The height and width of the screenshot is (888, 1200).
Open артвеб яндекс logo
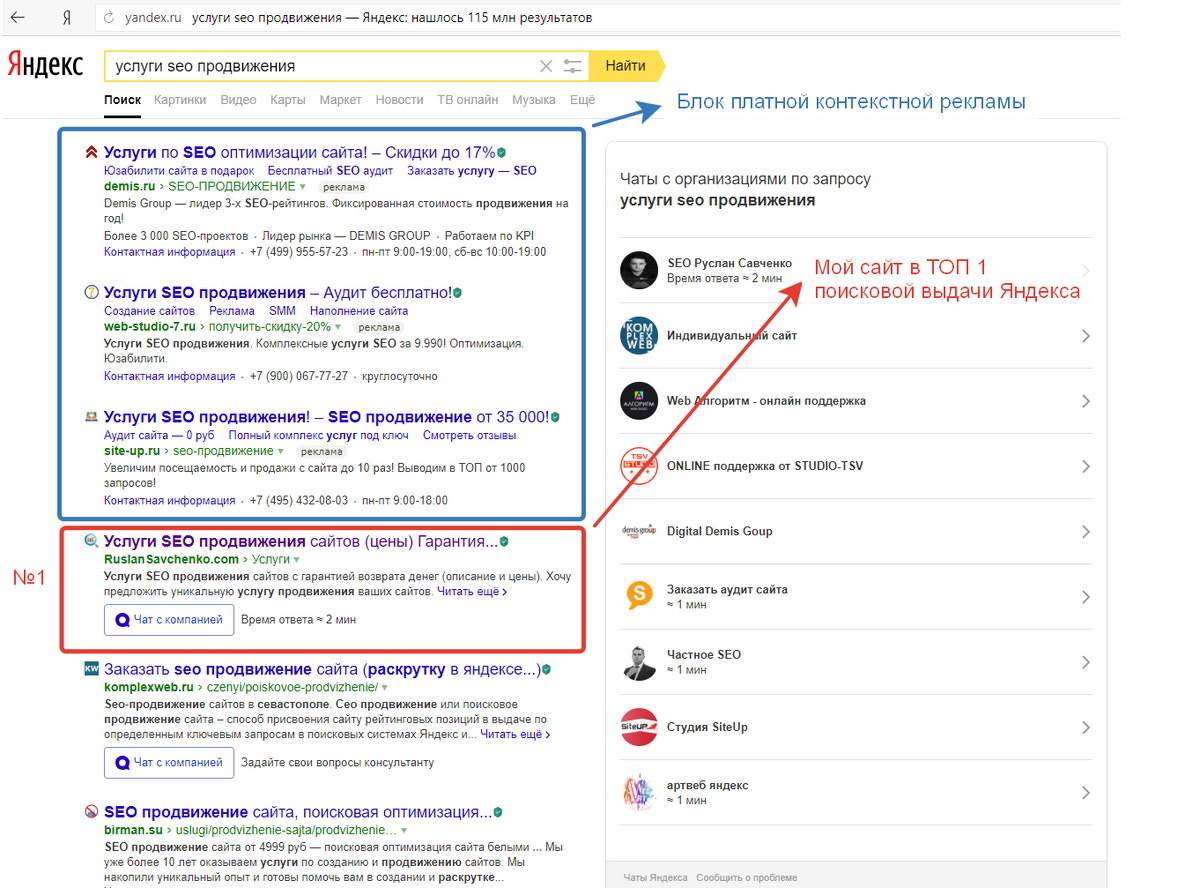(x=638, y=792)
